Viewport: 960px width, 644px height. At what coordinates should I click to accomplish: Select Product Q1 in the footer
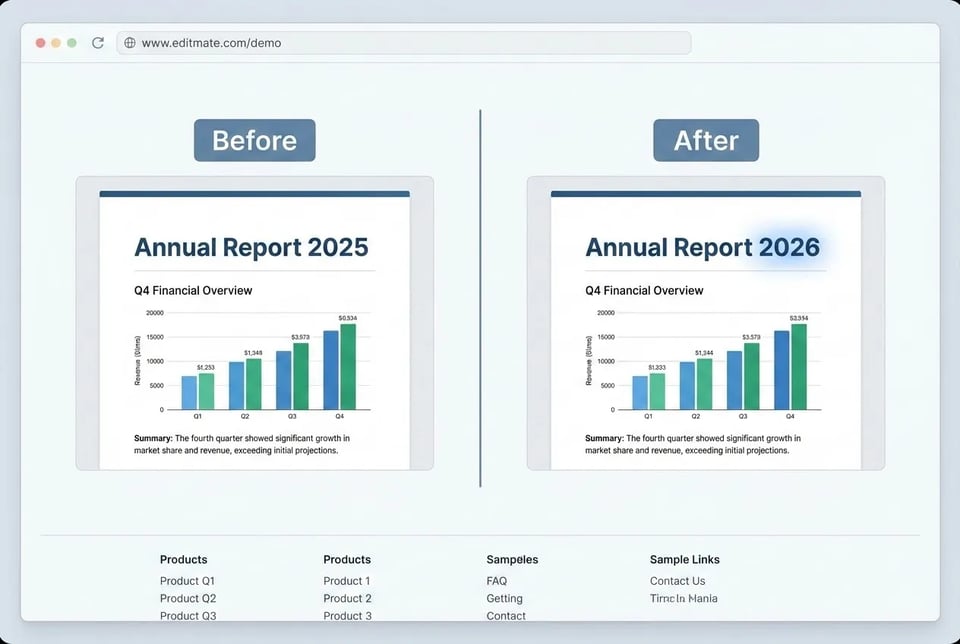pos(188,580)
